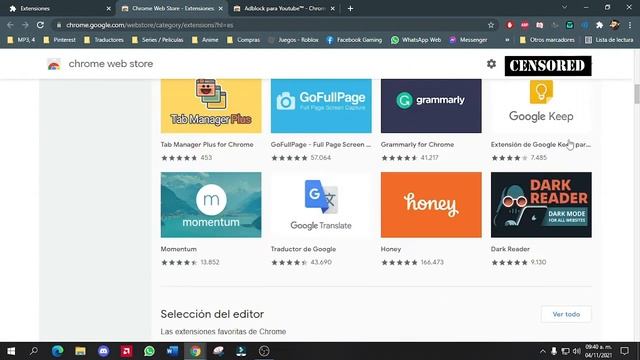Open the tab search dropdown arrow
640x360 pixels.
click(x=564, y=7)
